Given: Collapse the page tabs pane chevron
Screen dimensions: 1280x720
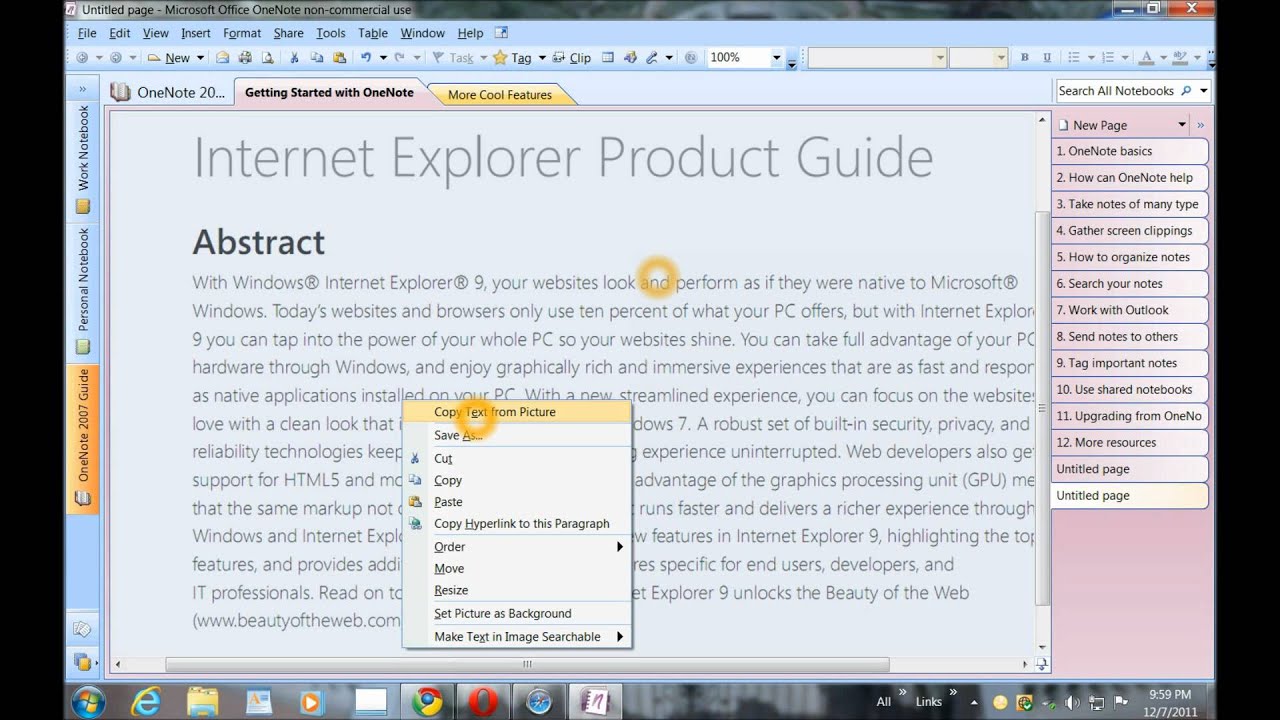Looking at the screenshot, I should [1201, 125].
